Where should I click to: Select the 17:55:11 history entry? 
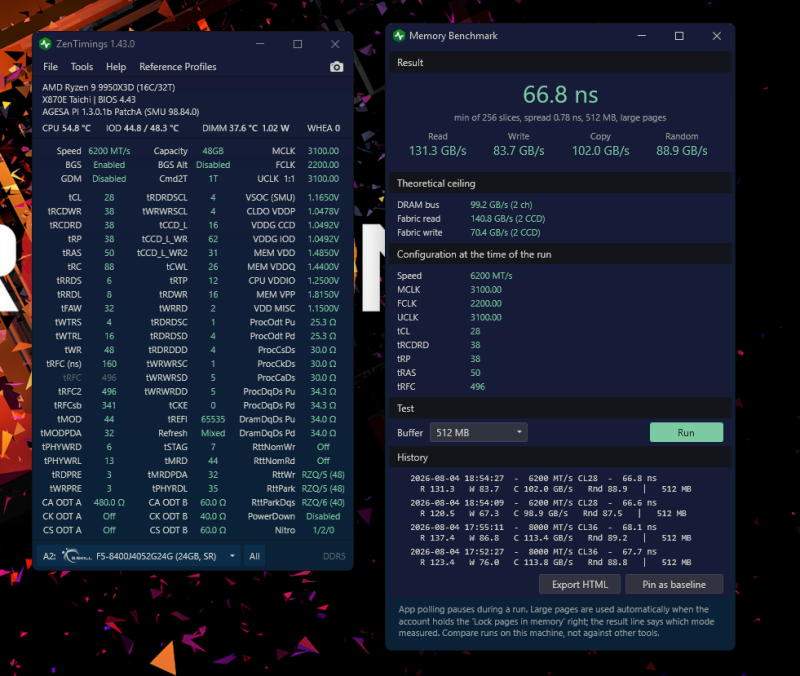(551, 532)
